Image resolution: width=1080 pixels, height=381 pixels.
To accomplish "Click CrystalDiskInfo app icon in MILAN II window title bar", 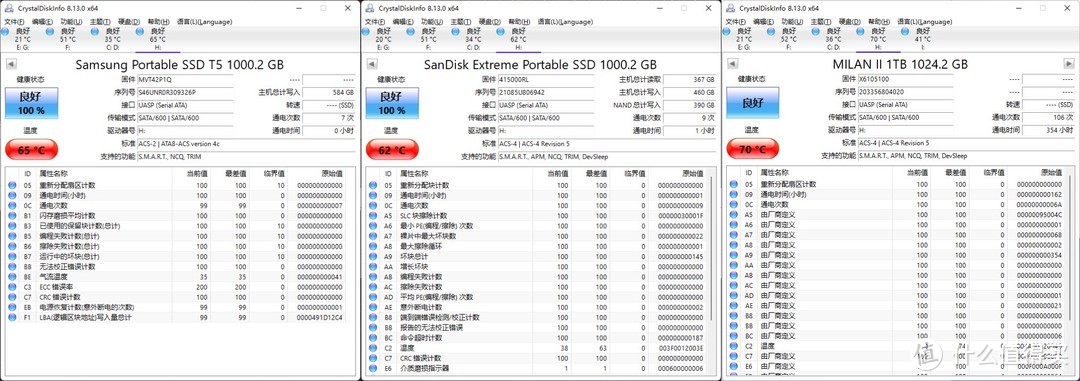I will click(730, 8).
